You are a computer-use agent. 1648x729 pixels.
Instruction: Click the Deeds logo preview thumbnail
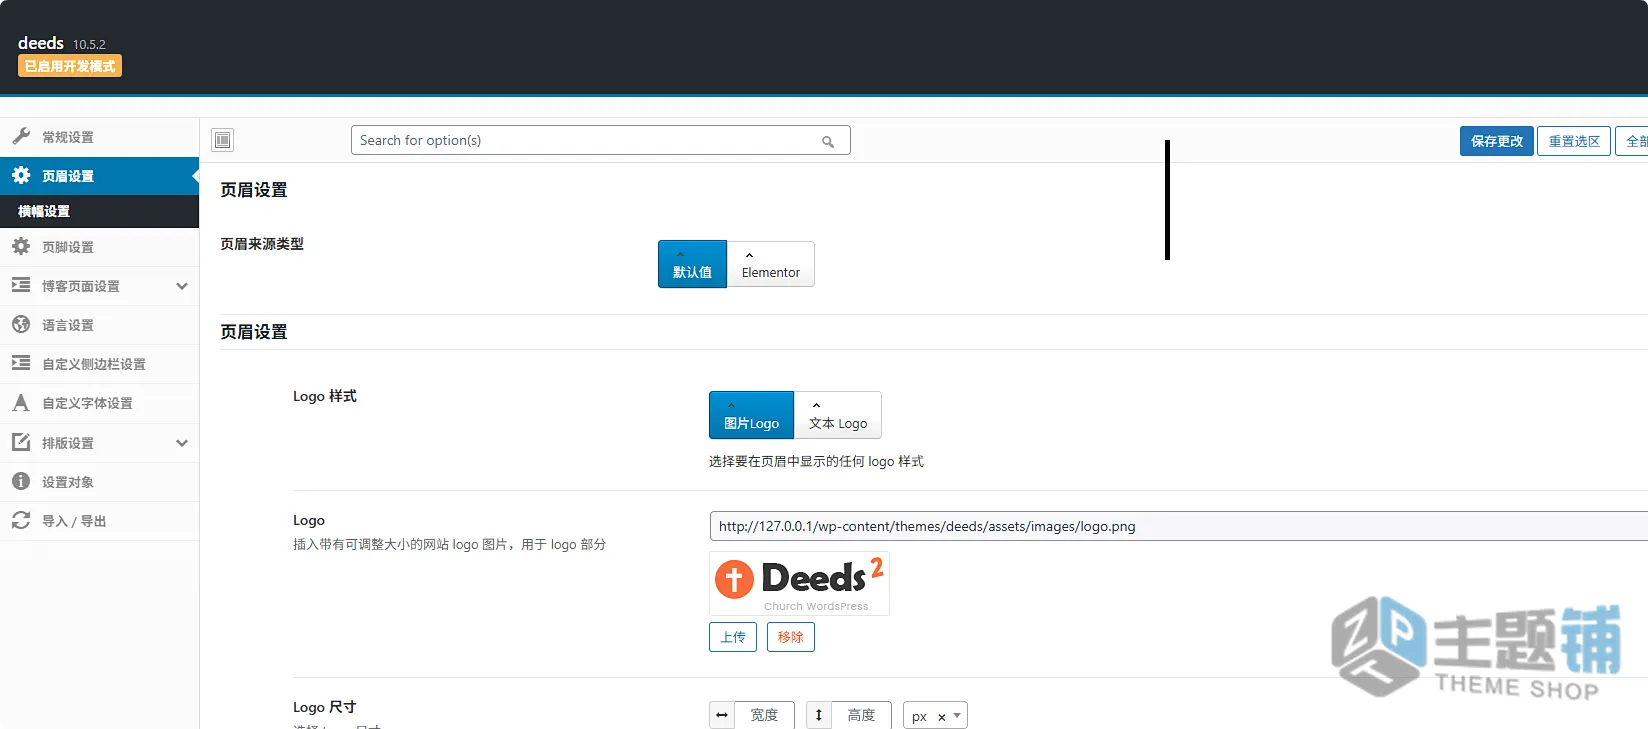[x=799, y=583]
